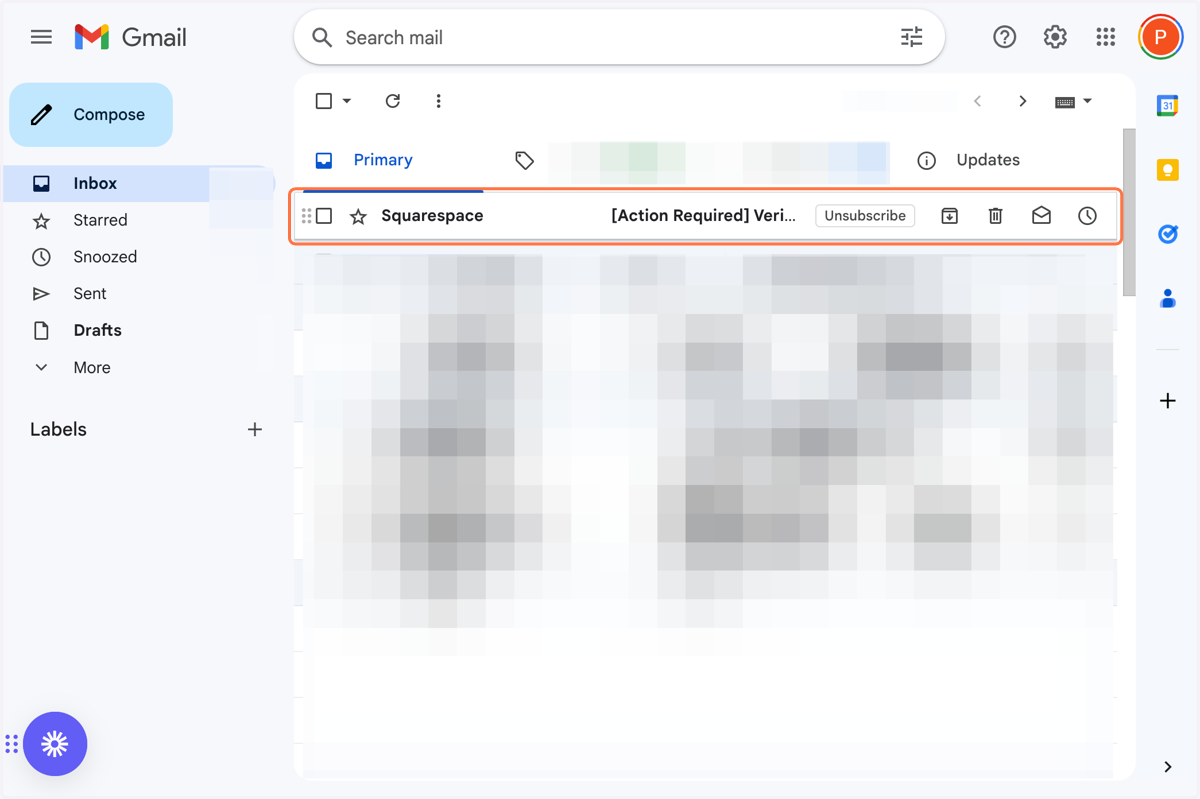Tick the select-all checkbox in toolbar
Screen dimensions: 1200x799
(x=324, y=101)
